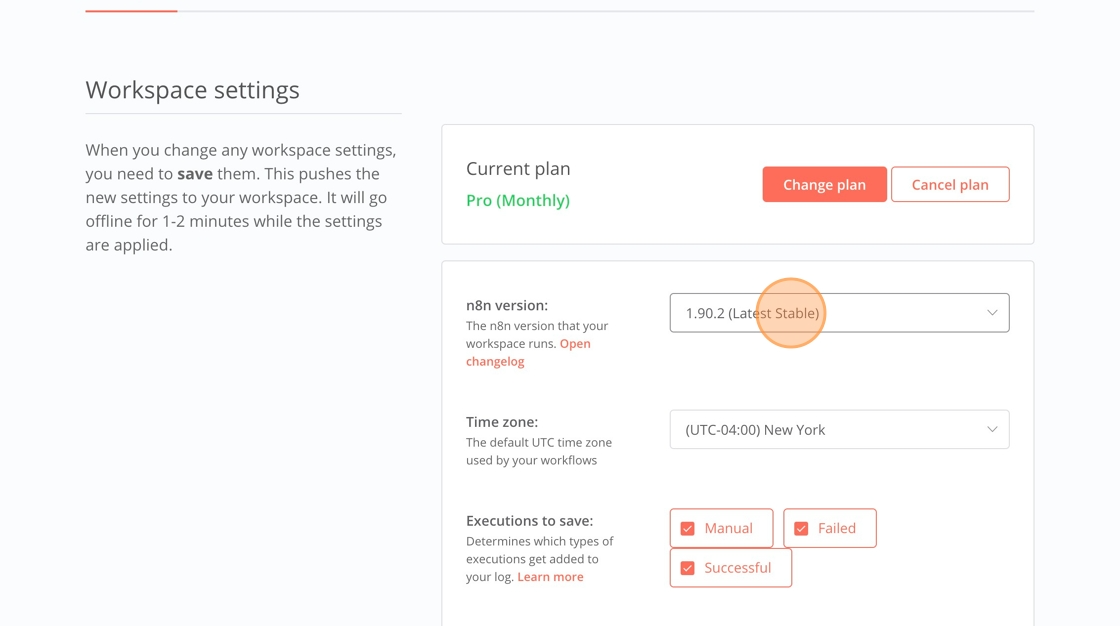Click the 'n8n version:' field label
1120x626 pixels.
point(507,305)
